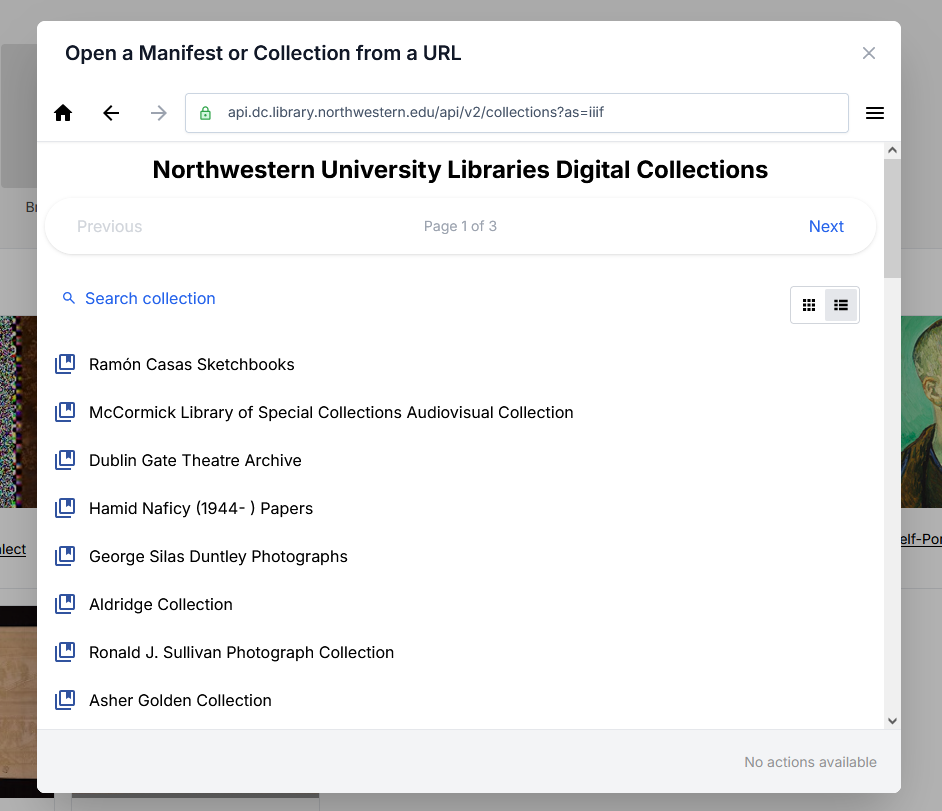942x811 pixels.
Task: Click the collection icon beside Ramón Casas Sketchbooks
Action: 65,364
